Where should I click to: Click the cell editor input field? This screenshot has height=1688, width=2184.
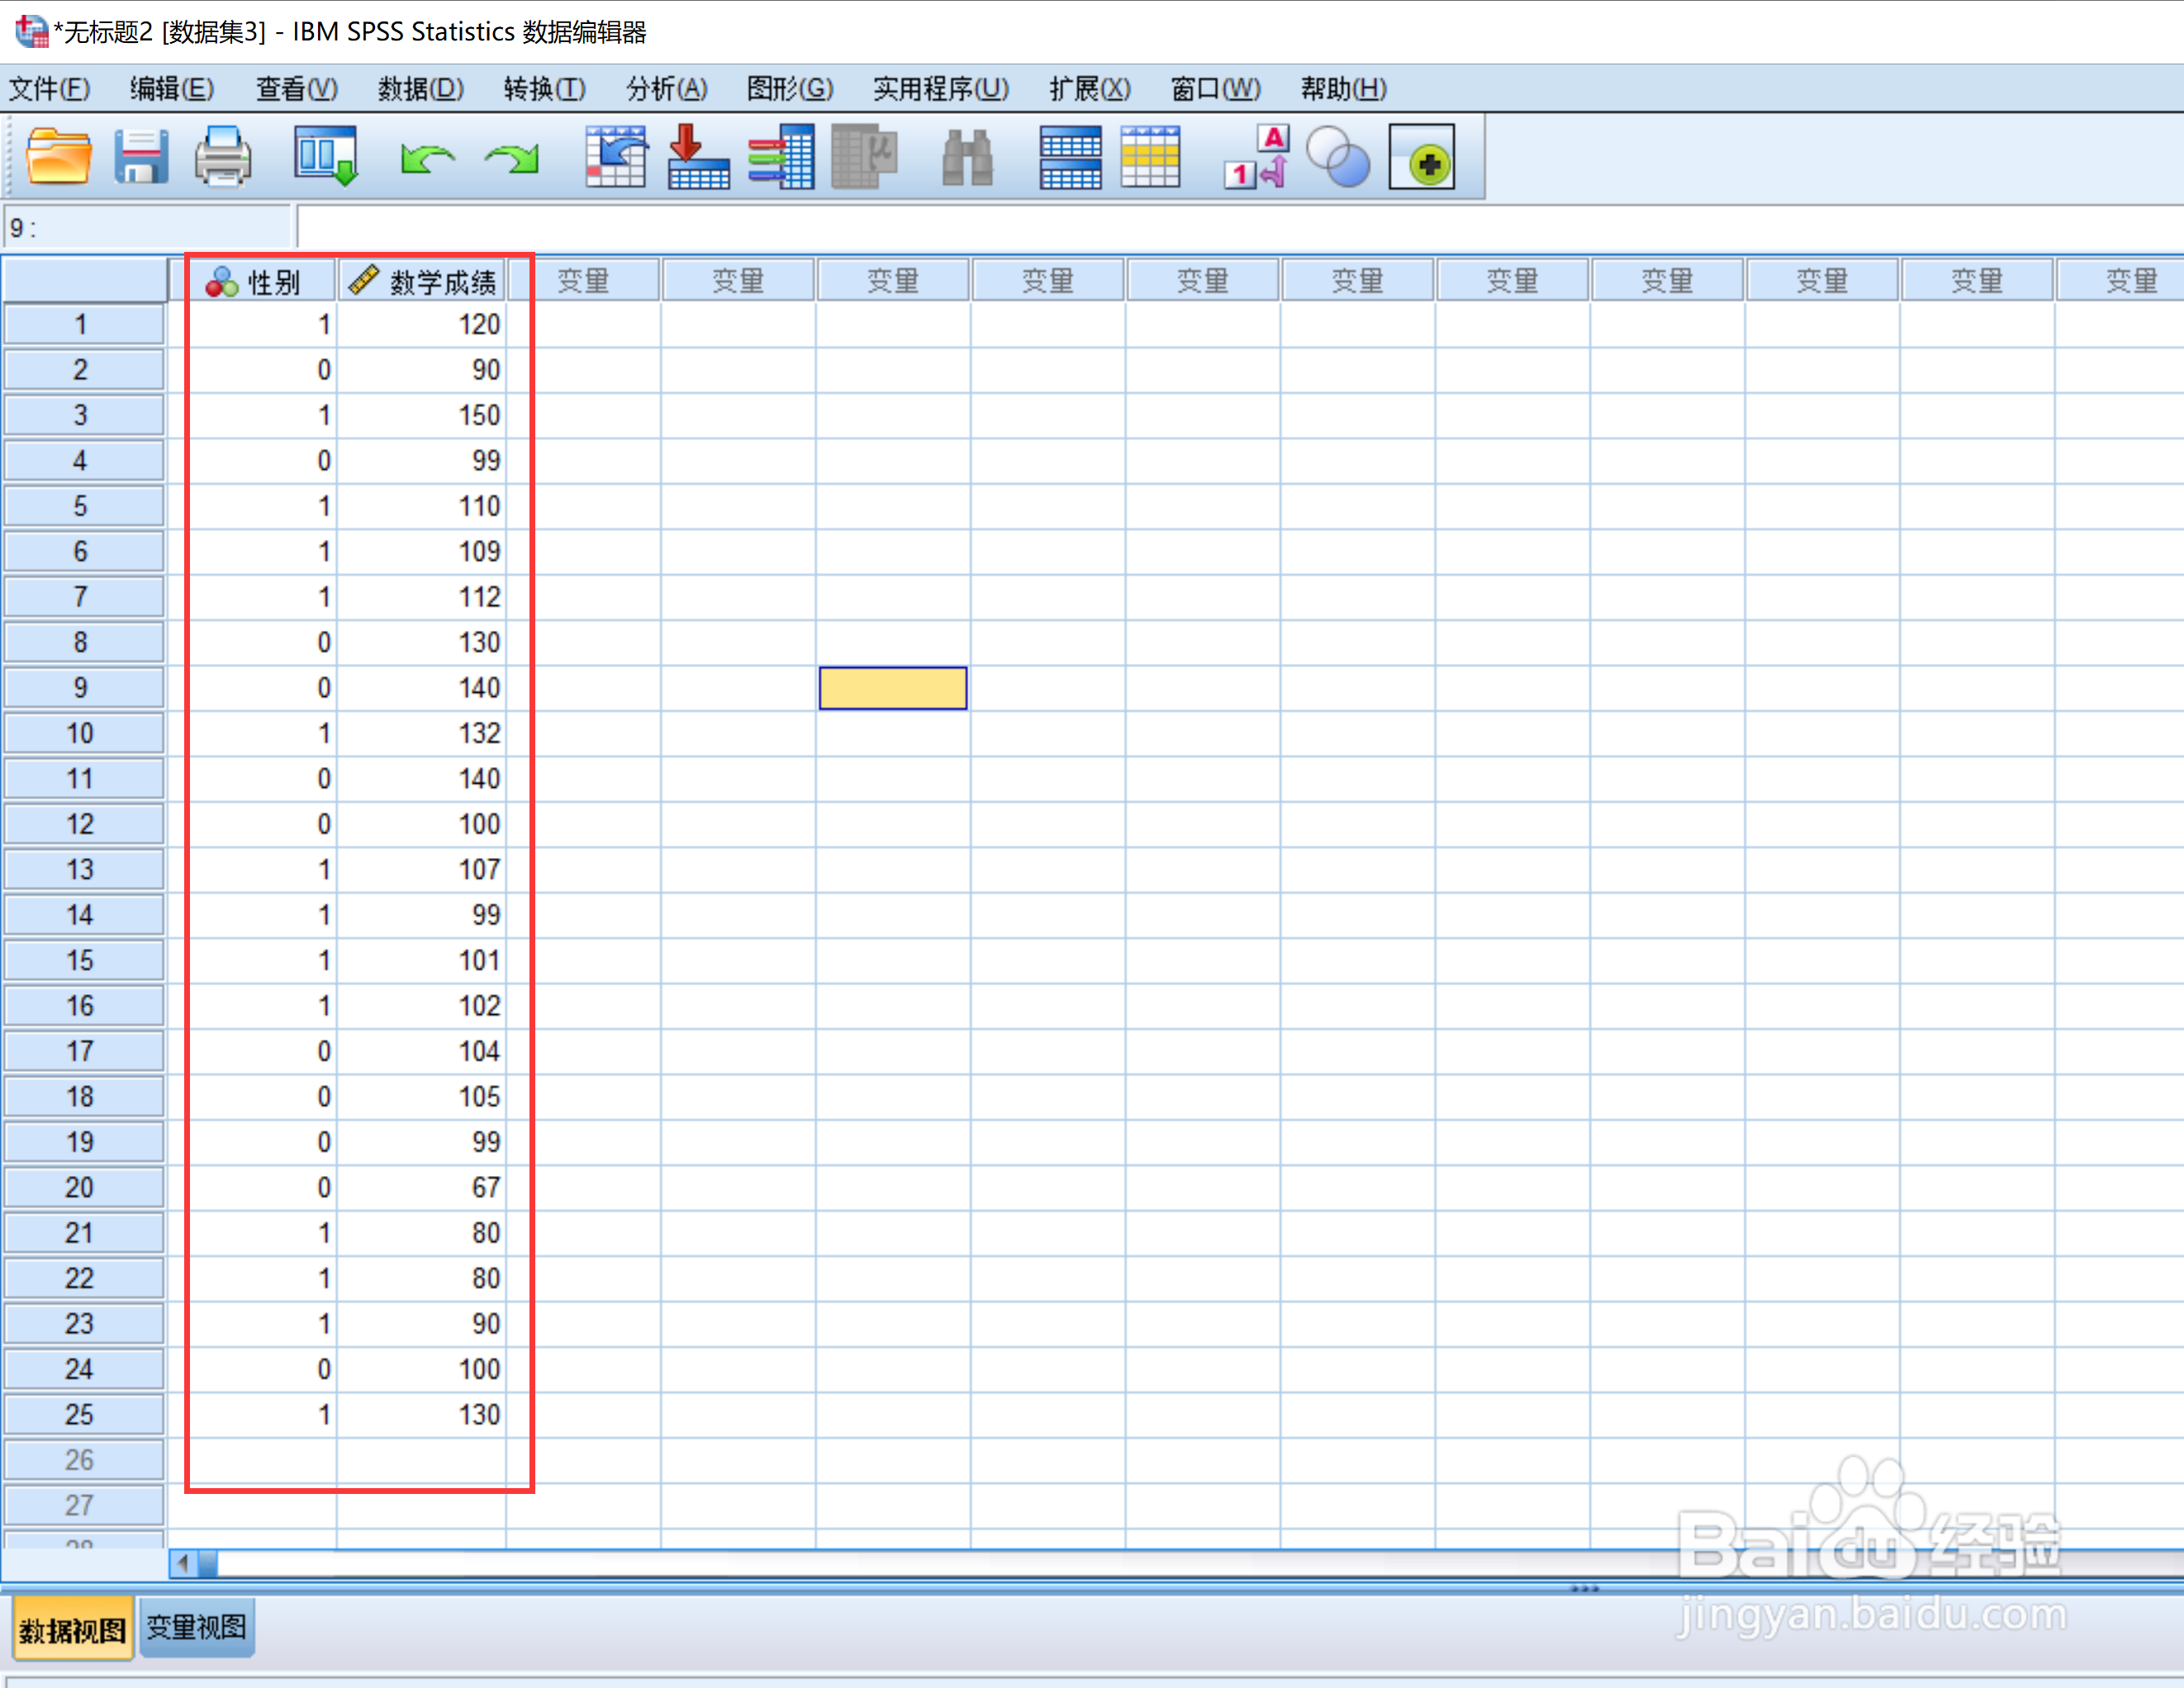click(x=1240, y=227)
